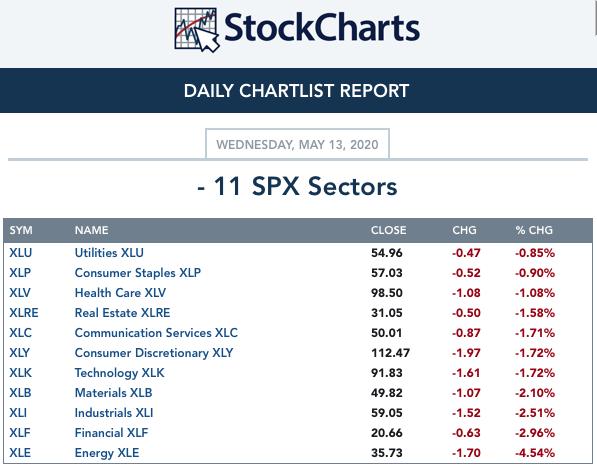Open Consumer Discretionary XLY link
This screenshot has width=597, height=467.
154,353
